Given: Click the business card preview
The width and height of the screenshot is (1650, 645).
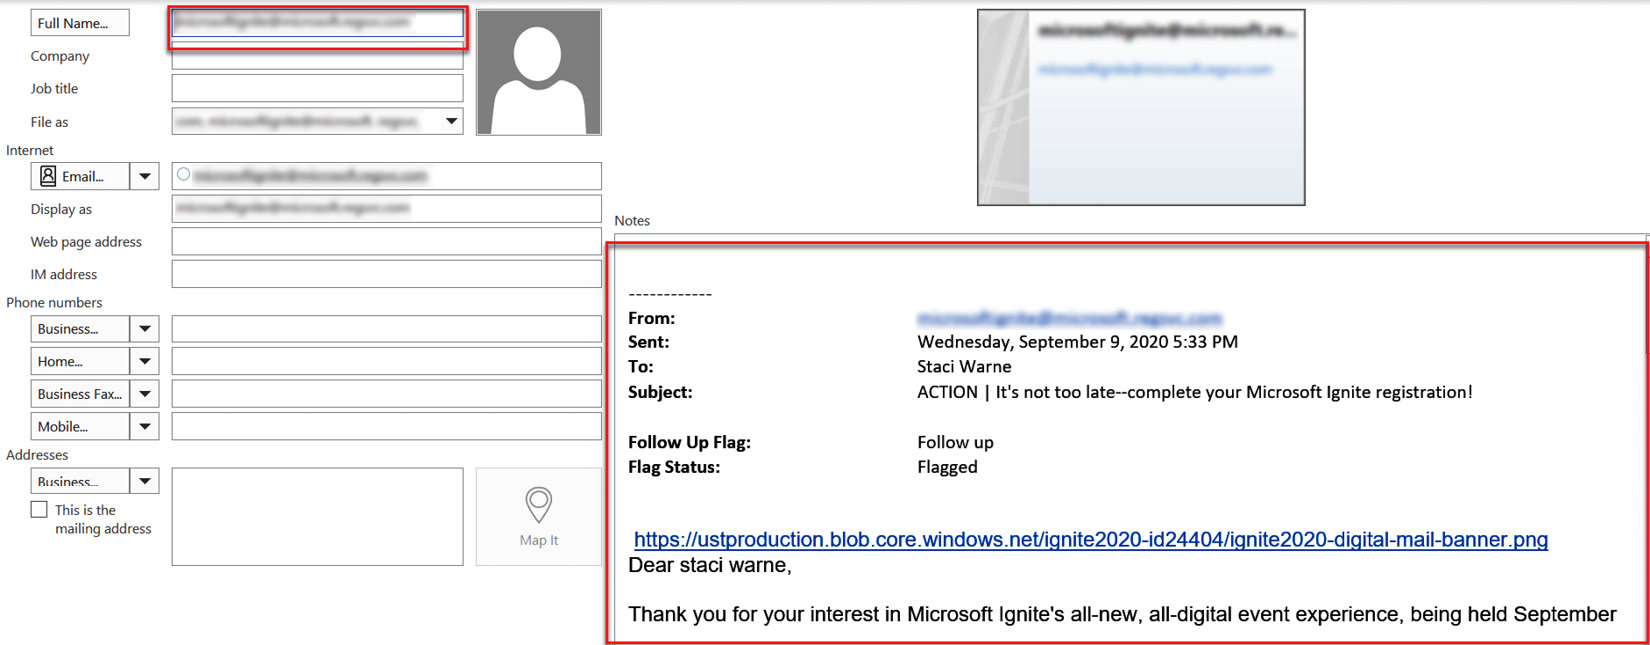Looking at the screenshot, I should coord(1141,107).
